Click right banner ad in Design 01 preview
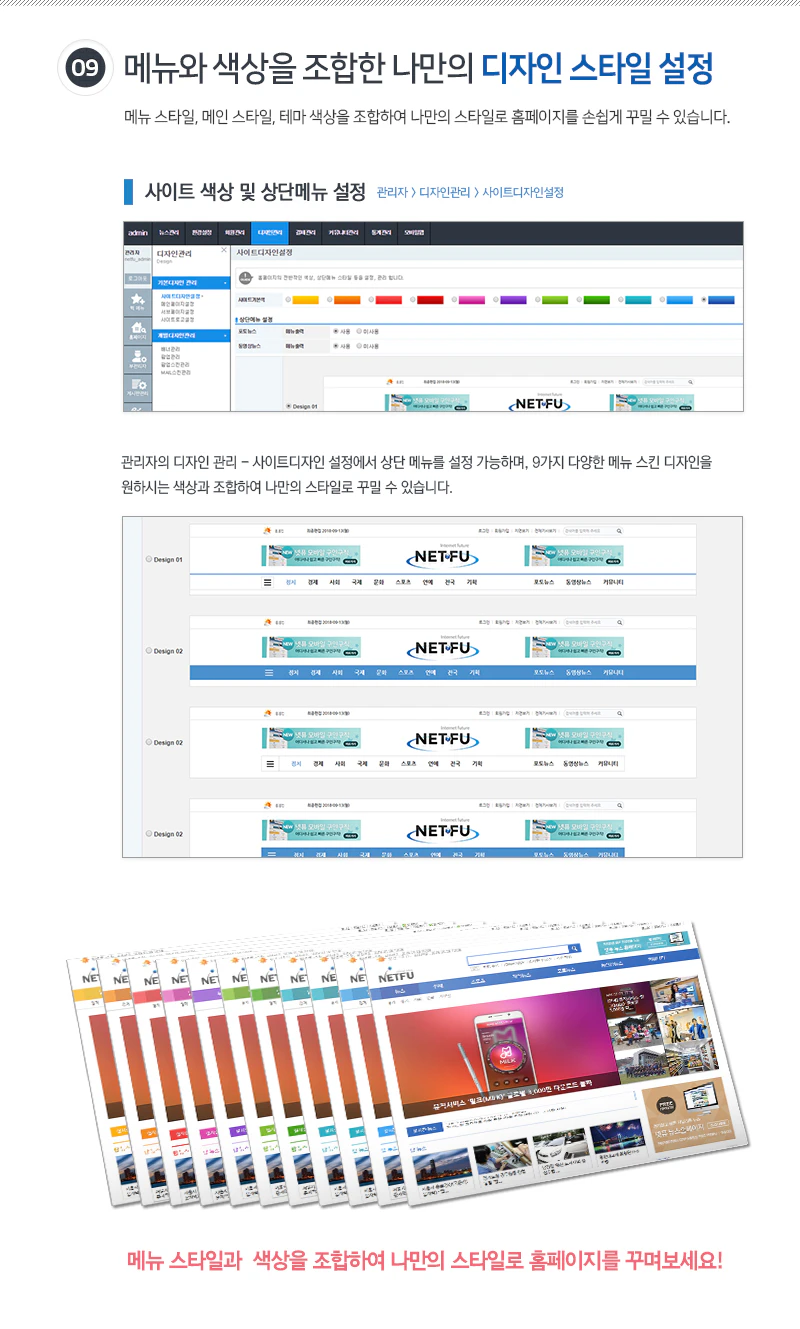This screenshot has width=800, height=1329. (574, 556)
